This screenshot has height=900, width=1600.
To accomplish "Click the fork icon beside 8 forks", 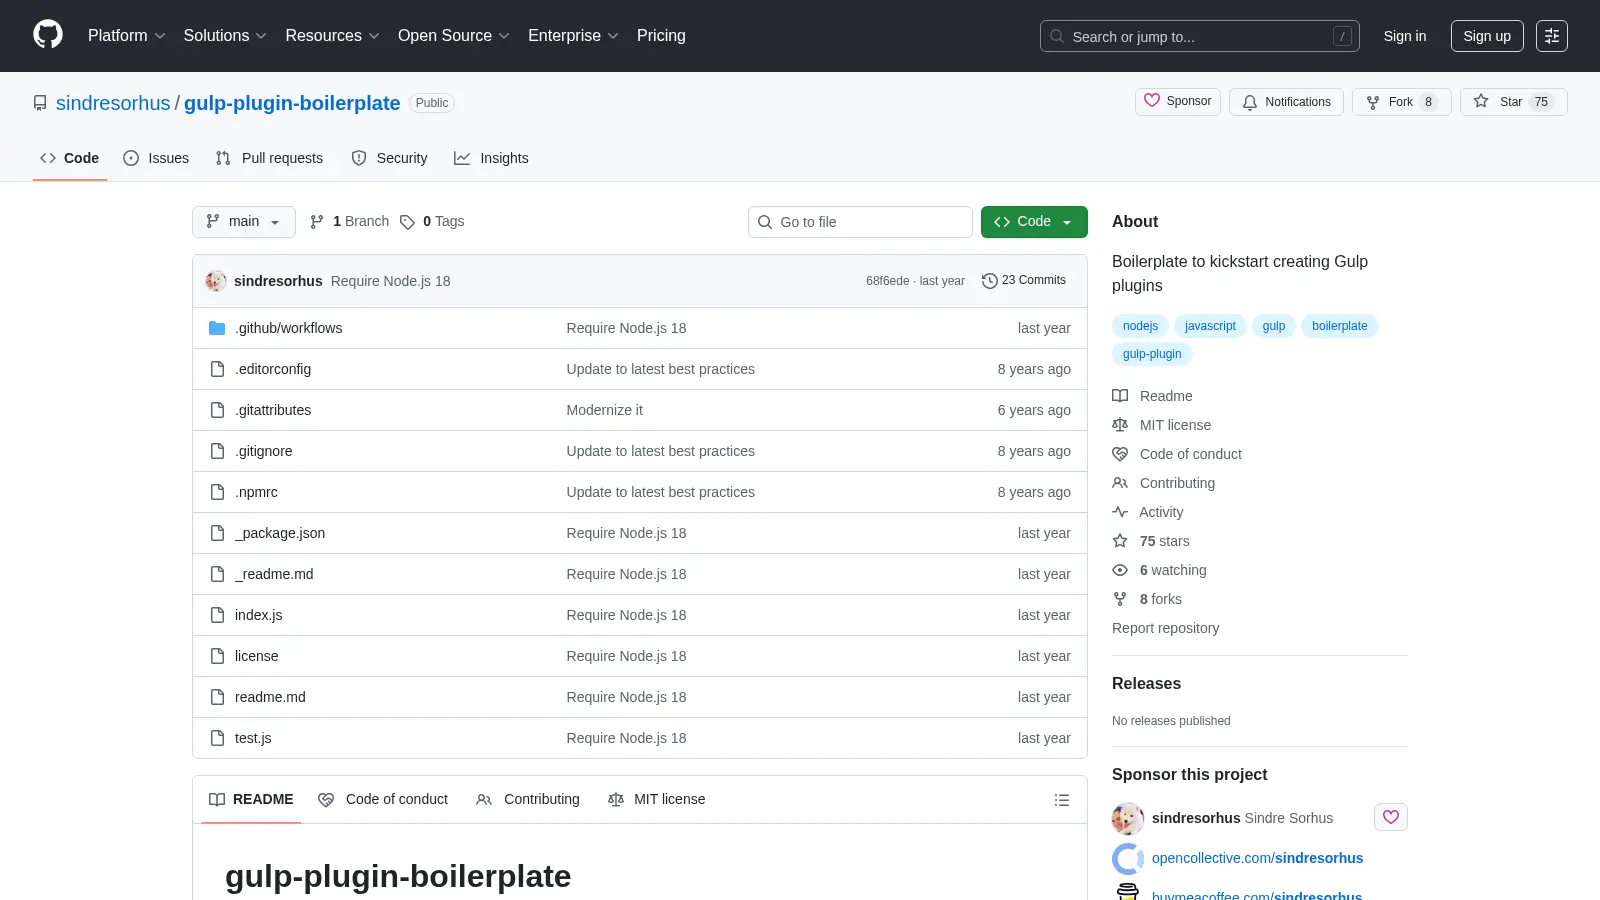I will 1120,599.
